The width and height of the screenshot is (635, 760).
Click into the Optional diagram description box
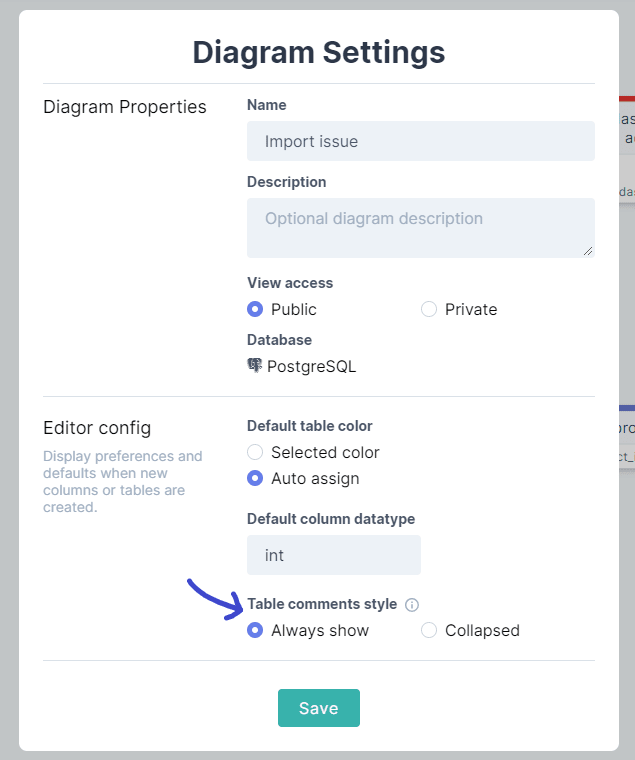(x=421, y=228)
